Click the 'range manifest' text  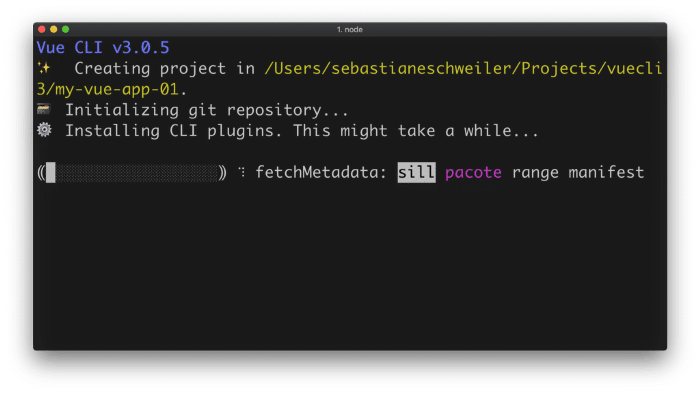[x=578, y=172]
